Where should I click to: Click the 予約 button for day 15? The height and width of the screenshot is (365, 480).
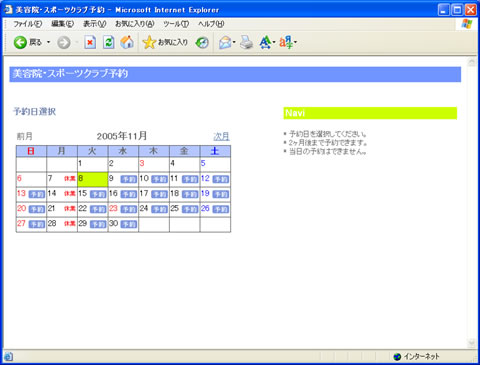pyautogui.click(x=98, y=194)
